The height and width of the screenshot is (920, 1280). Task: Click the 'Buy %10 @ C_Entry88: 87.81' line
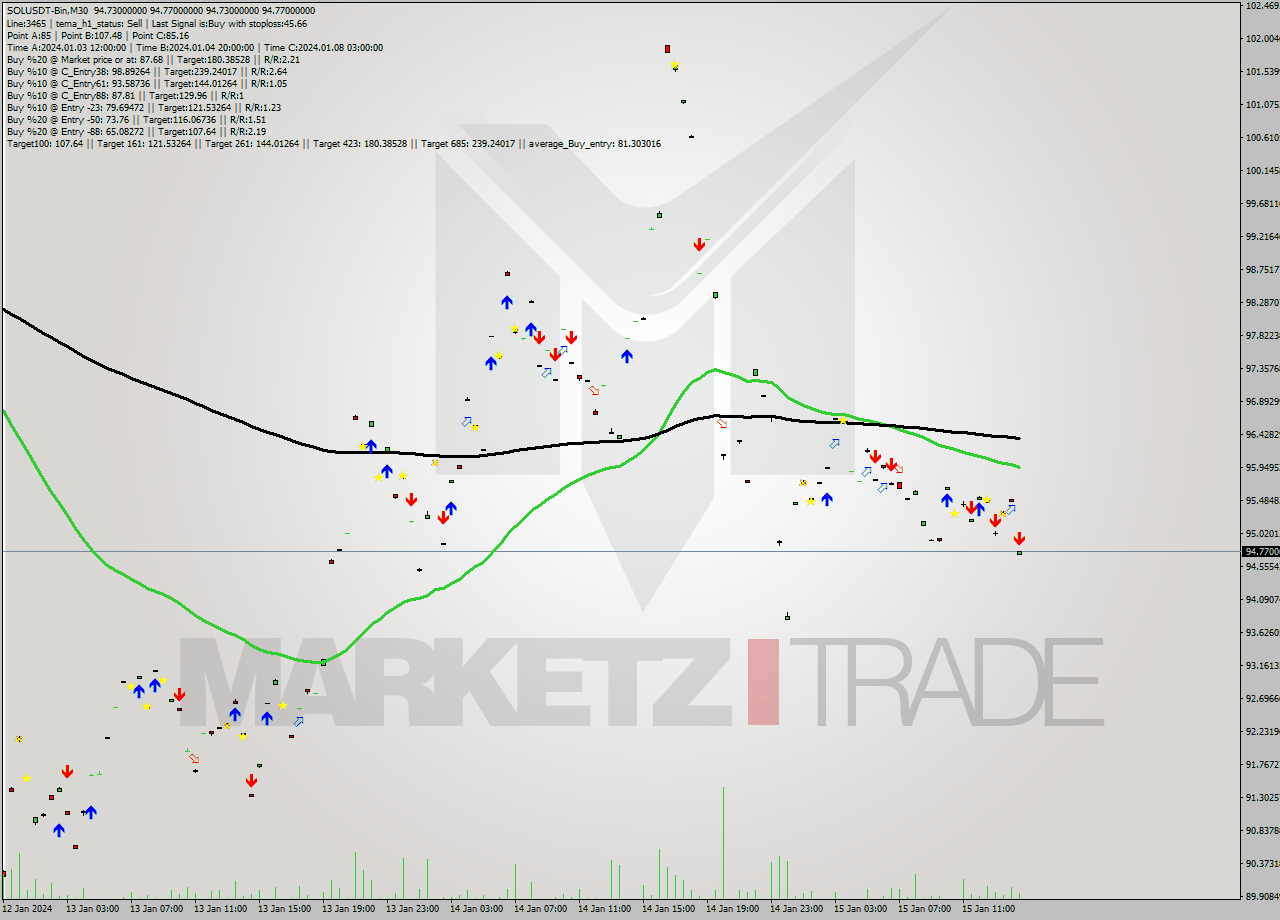tap(125, 95)
